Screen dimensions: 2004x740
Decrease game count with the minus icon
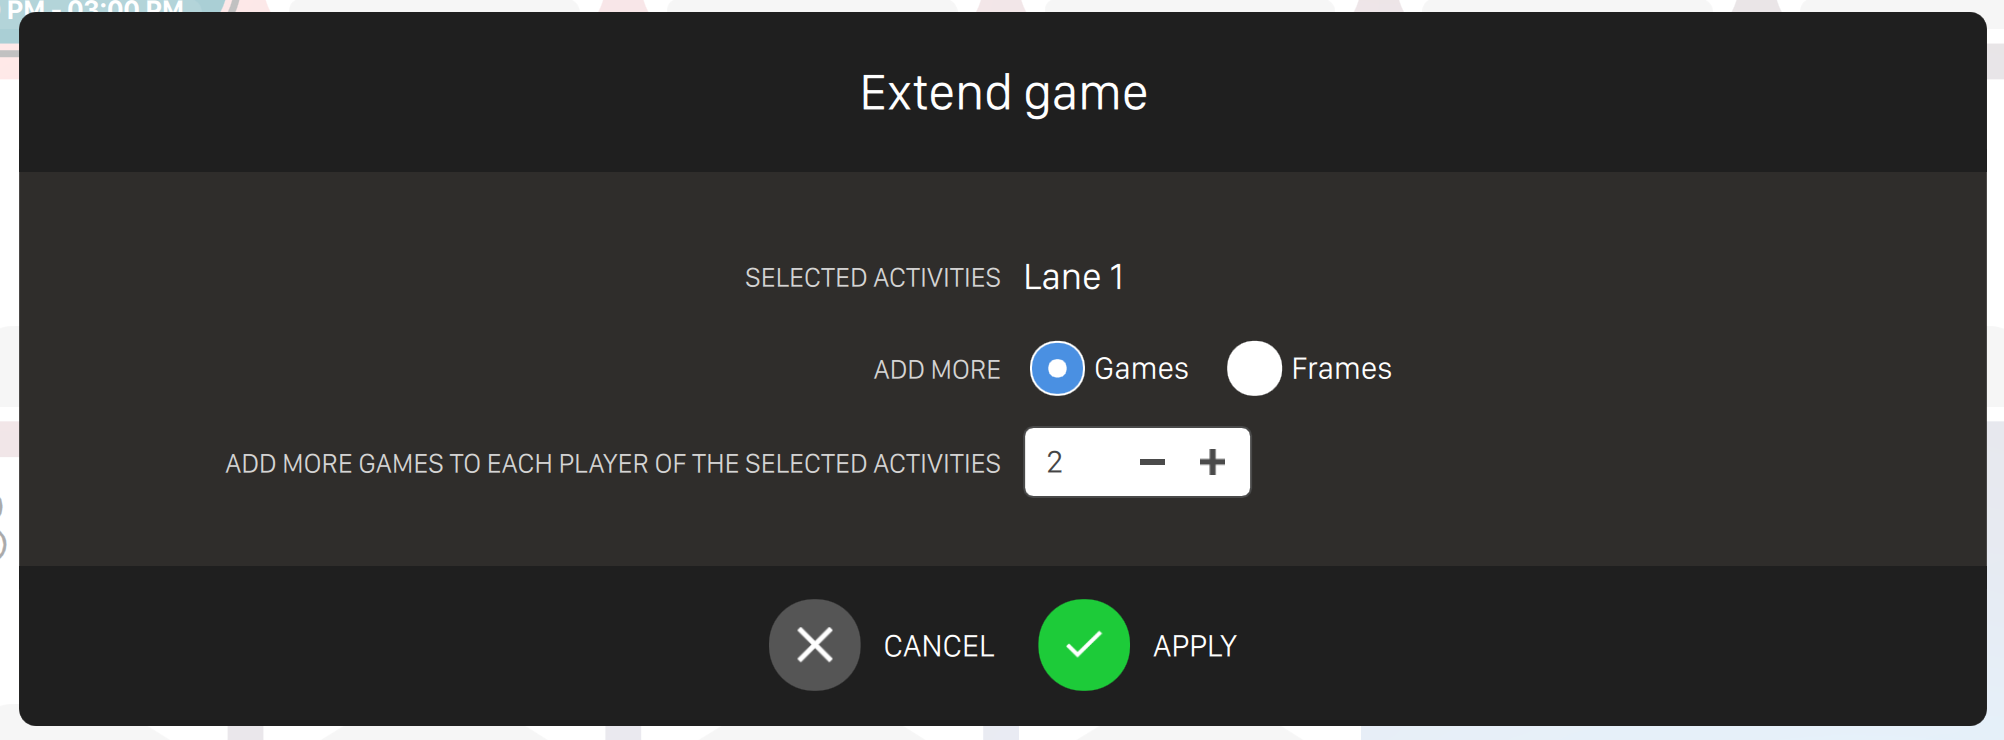(x=1152, y=462)
